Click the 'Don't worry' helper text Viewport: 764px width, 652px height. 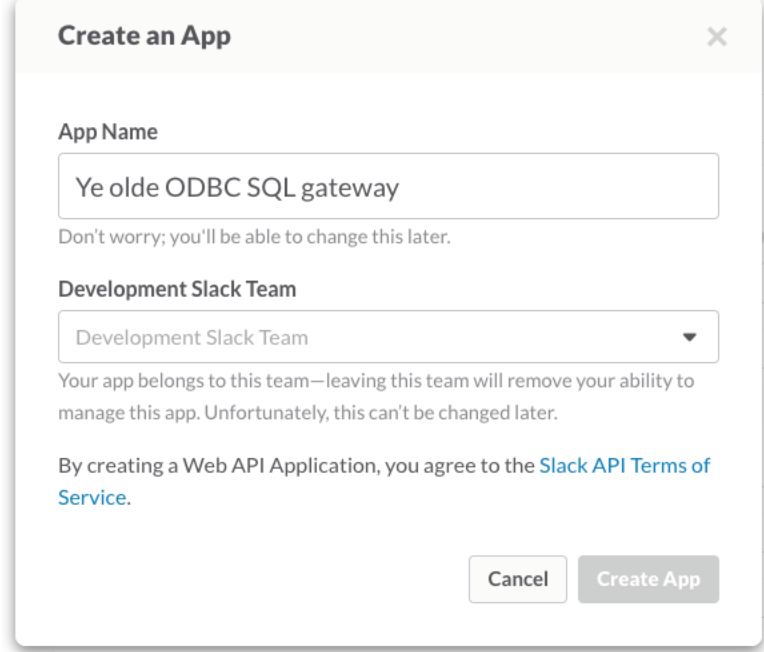(254, 237)
